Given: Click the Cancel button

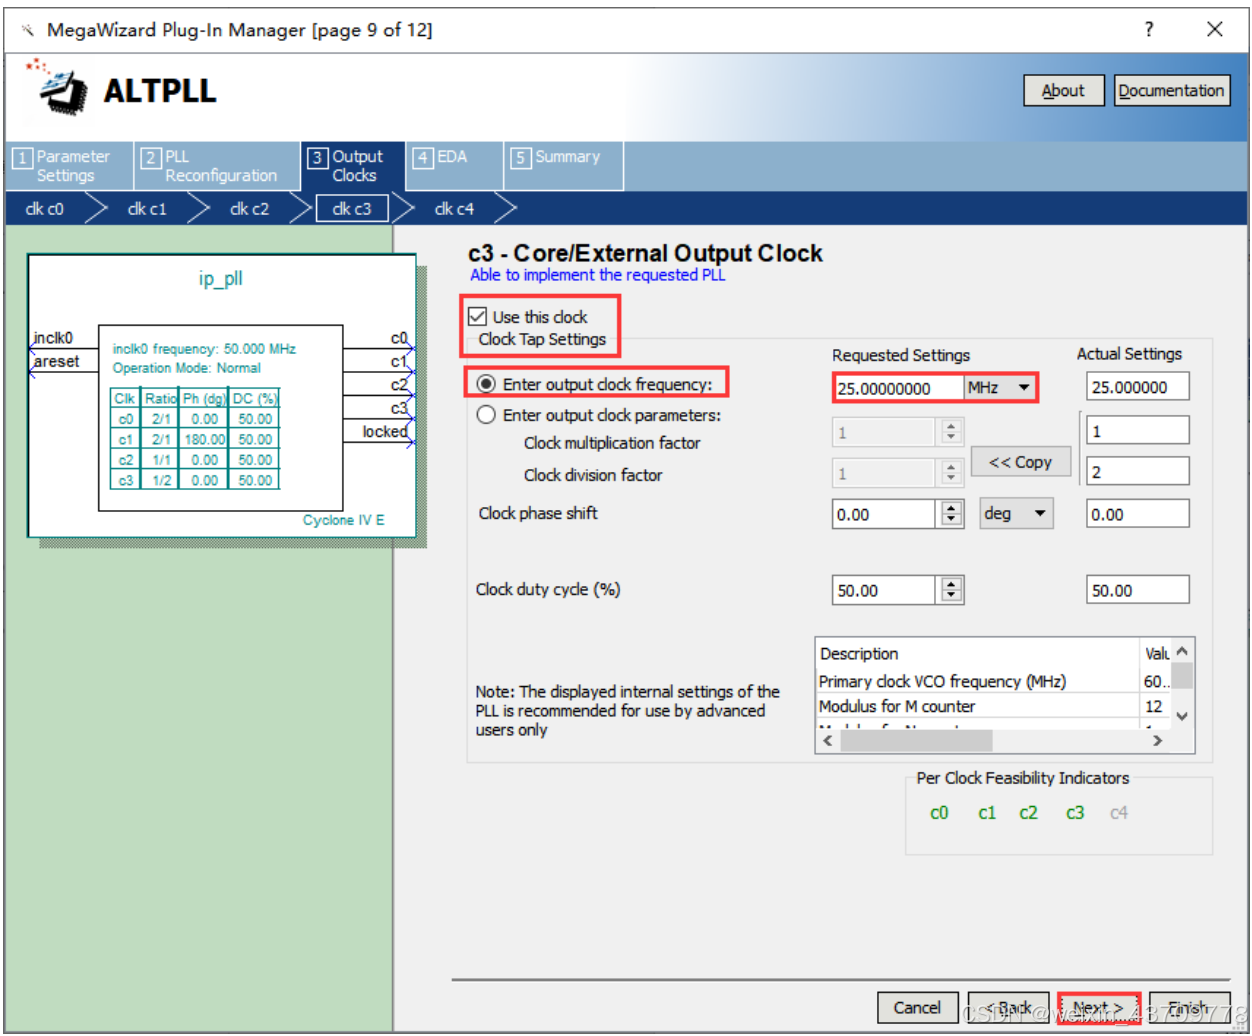Looking at the screenshot, I should [x=917, y=1007].
